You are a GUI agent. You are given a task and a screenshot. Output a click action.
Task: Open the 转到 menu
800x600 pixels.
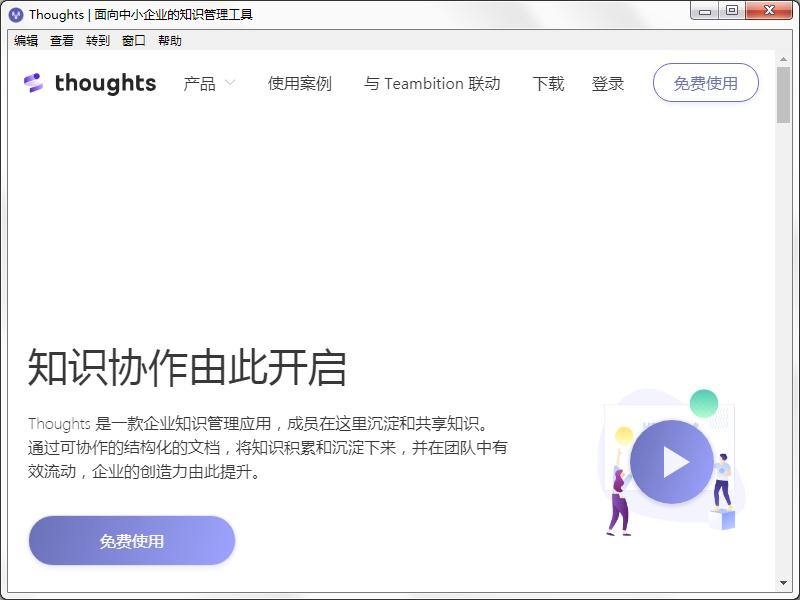pyautogui.click(x=98, y=41)
